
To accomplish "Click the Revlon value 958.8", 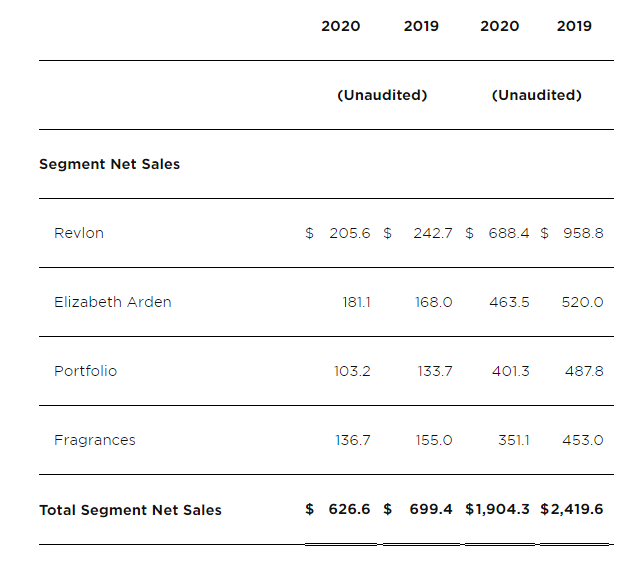I will tap(582, 233).
